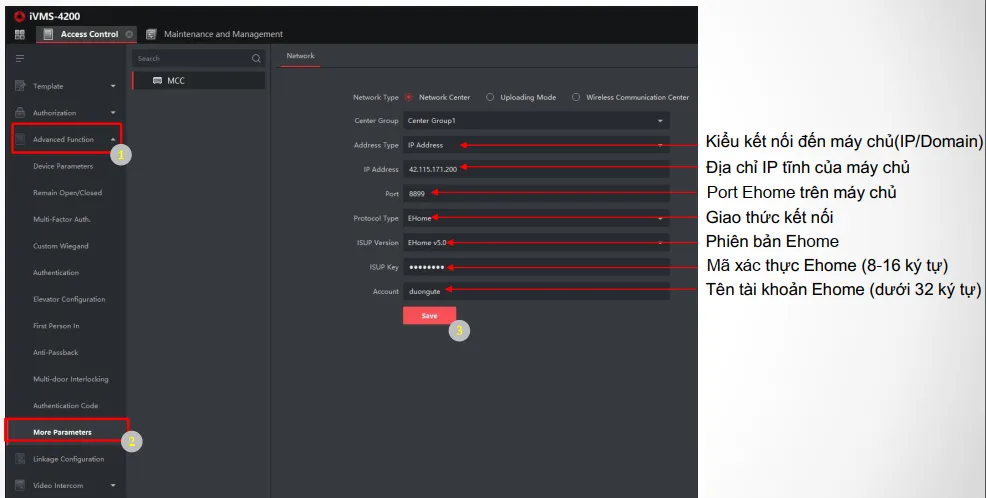Open the Protocol Type dropdown
Viewport: 986px width, 498px height.
536,218
